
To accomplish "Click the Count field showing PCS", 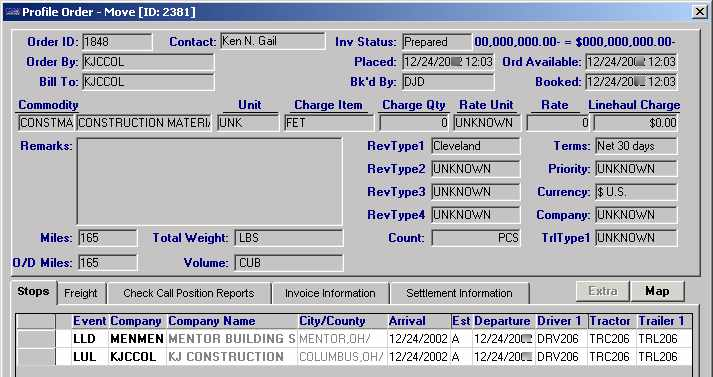I will [x=475, y=238].
